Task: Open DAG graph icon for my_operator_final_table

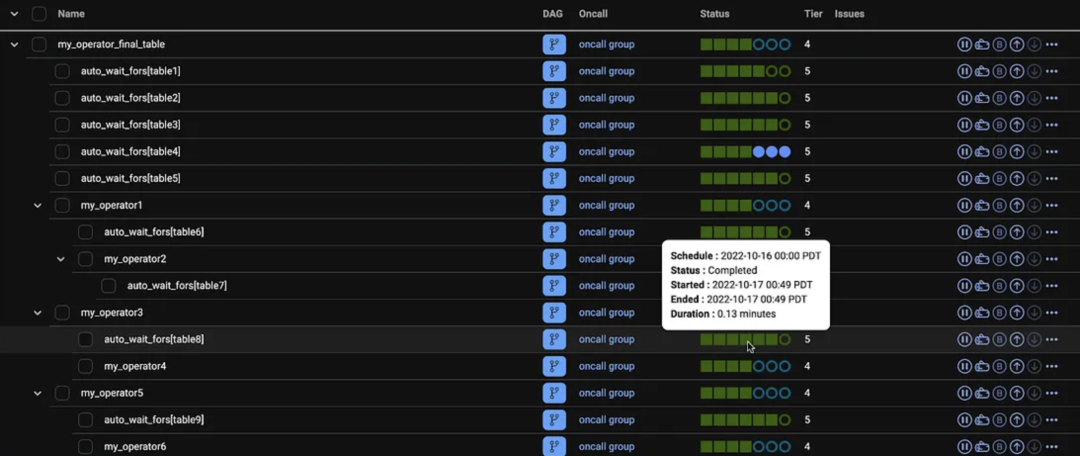Action: click(x=554, y=45)
